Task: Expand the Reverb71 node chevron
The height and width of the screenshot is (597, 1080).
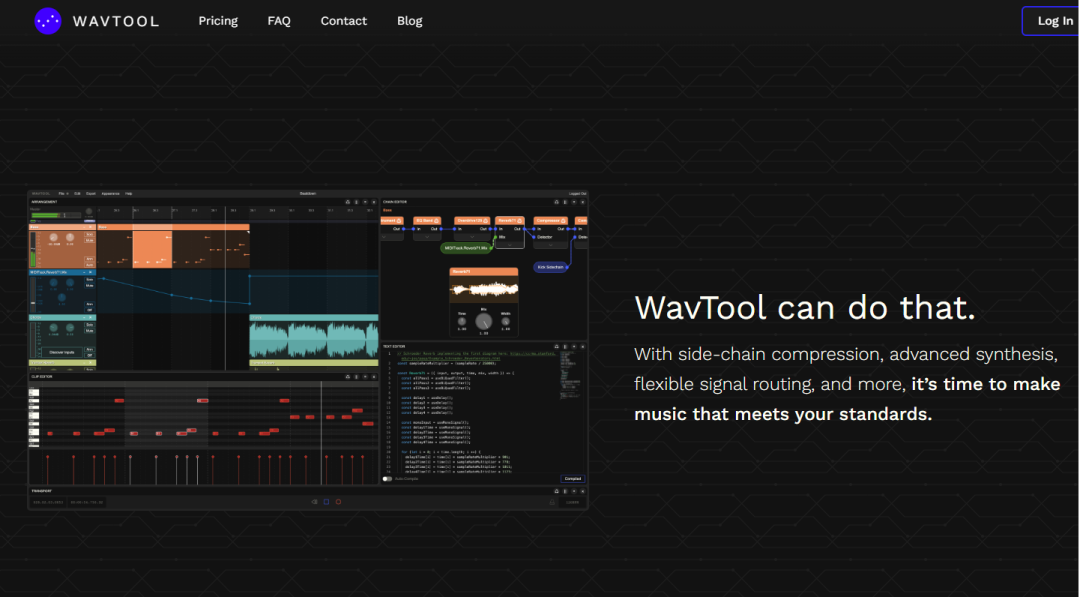Action: click(510, 245)
